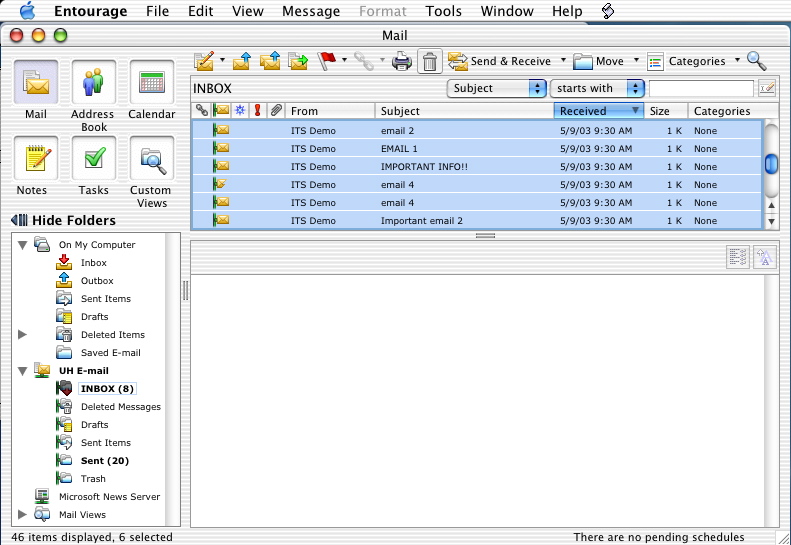Collapse the UH E-mail account
This screenshot has width=791, height=545.
click(22, 371)
